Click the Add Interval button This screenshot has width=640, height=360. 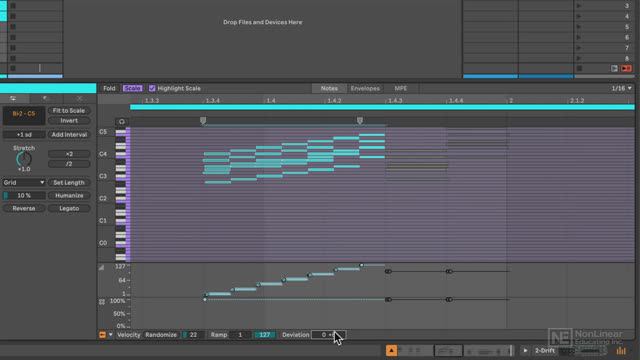pyautogui.click(x=69, y=135)
